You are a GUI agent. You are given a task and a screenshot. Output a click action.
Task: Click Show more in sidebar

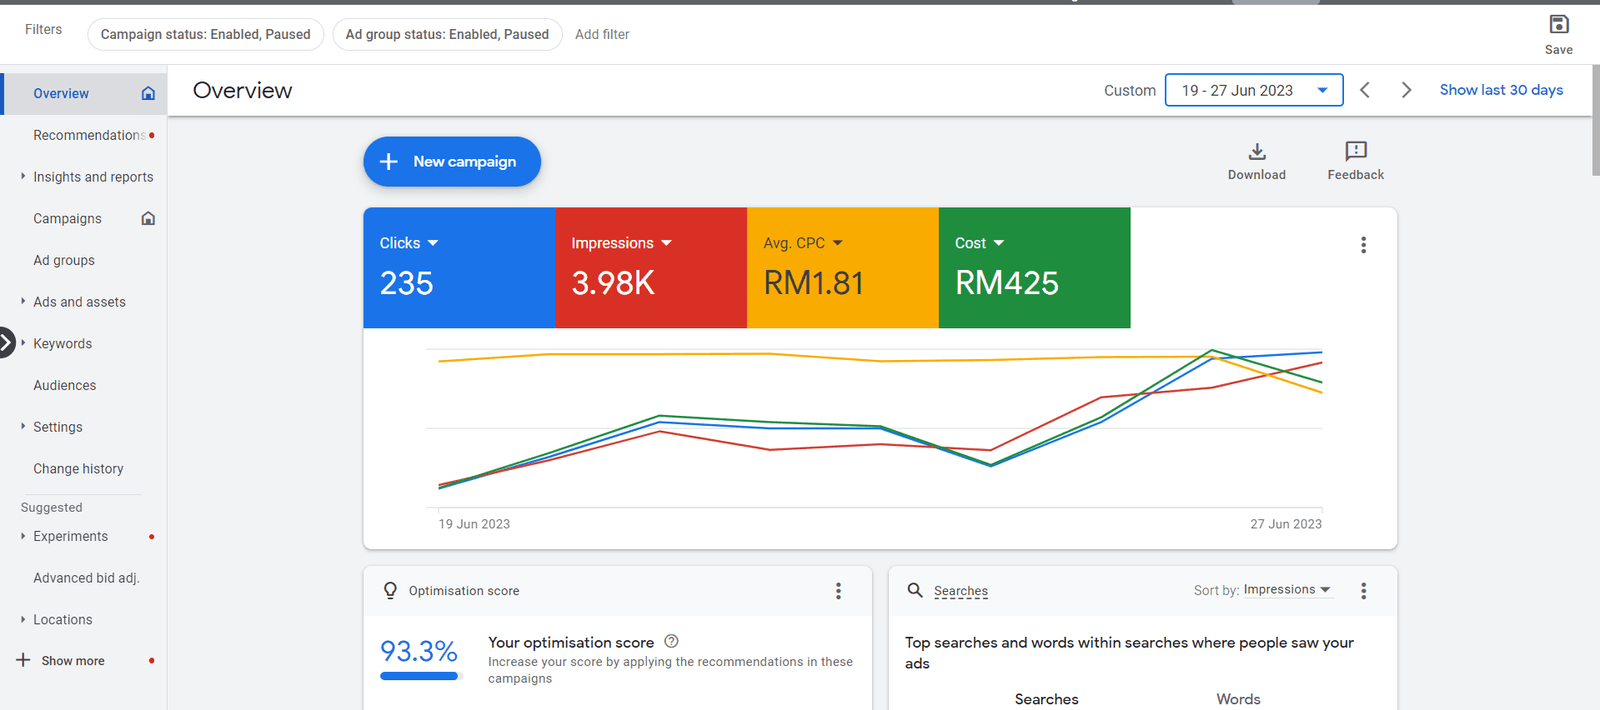tap(73, 661)
